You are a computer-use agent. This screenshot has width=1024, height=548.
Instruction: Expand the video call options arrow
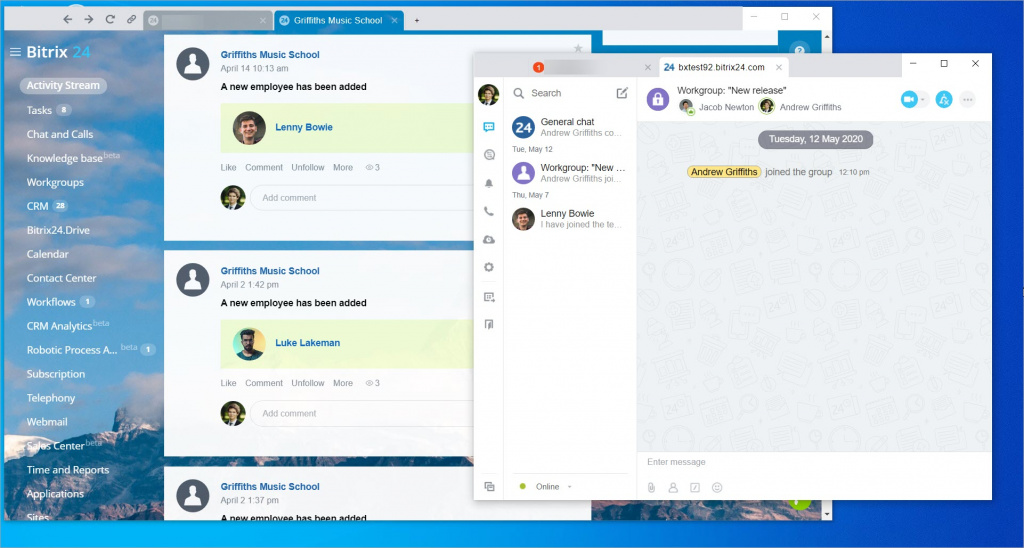[923, 99]
